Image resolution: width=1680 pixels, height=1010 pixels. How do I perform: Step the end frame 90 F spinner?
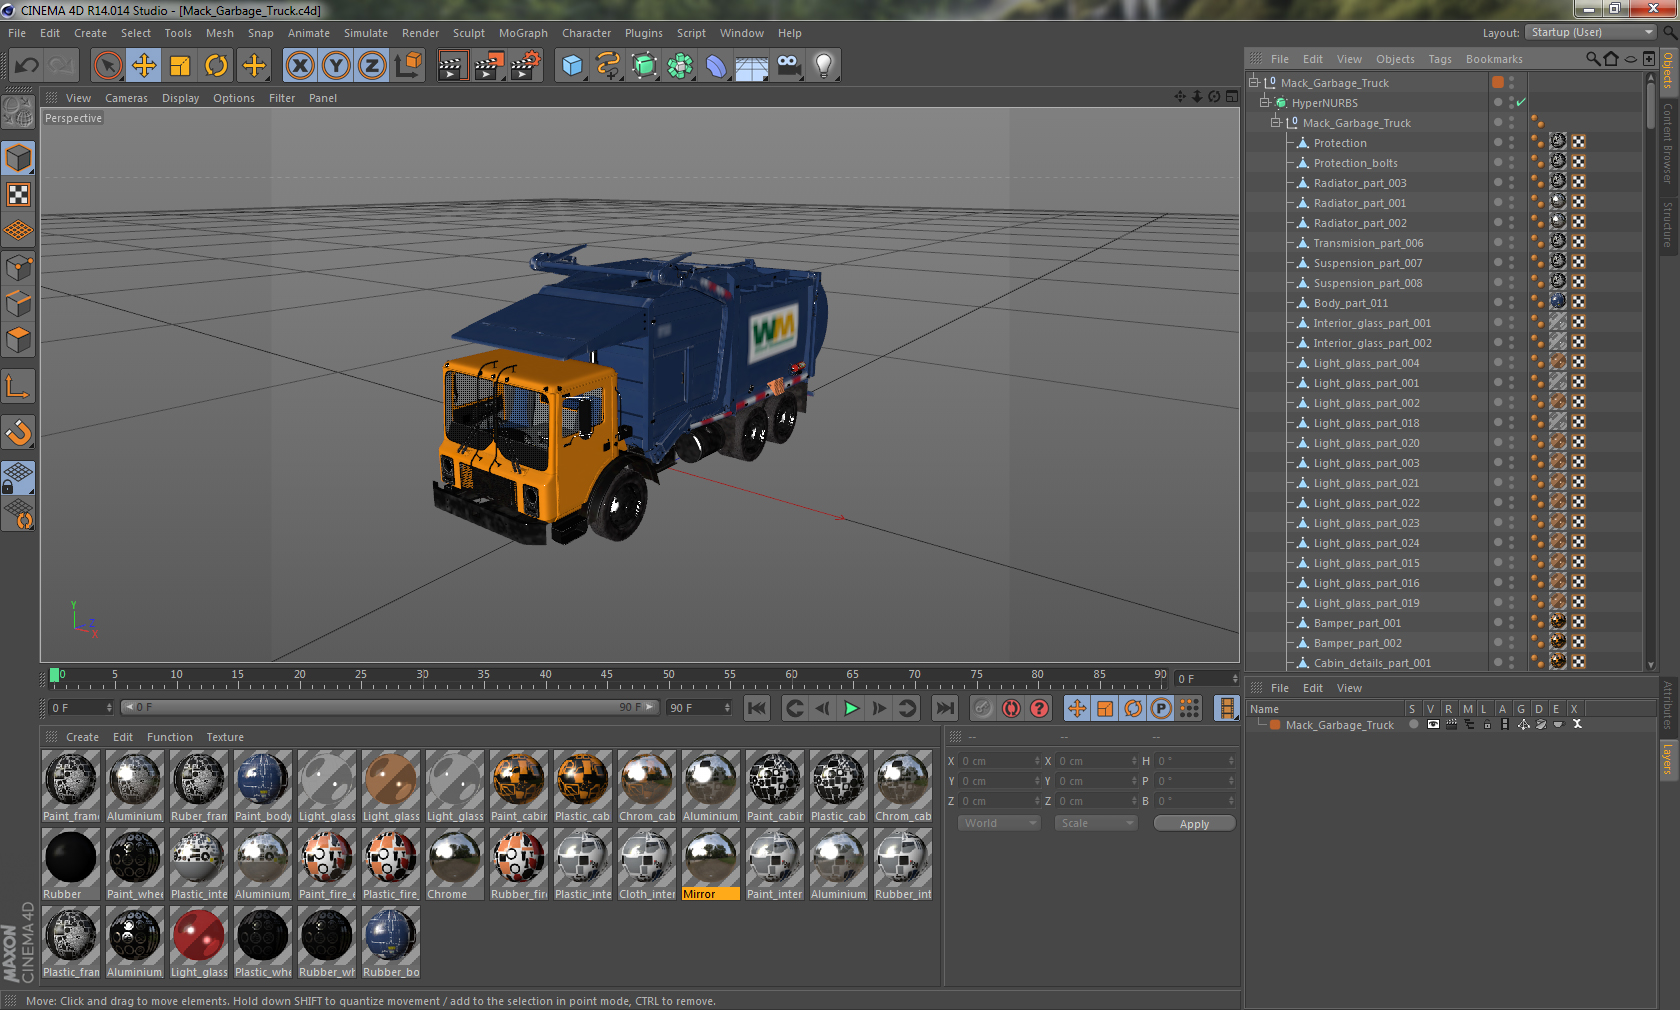click(x=727, y=708)
